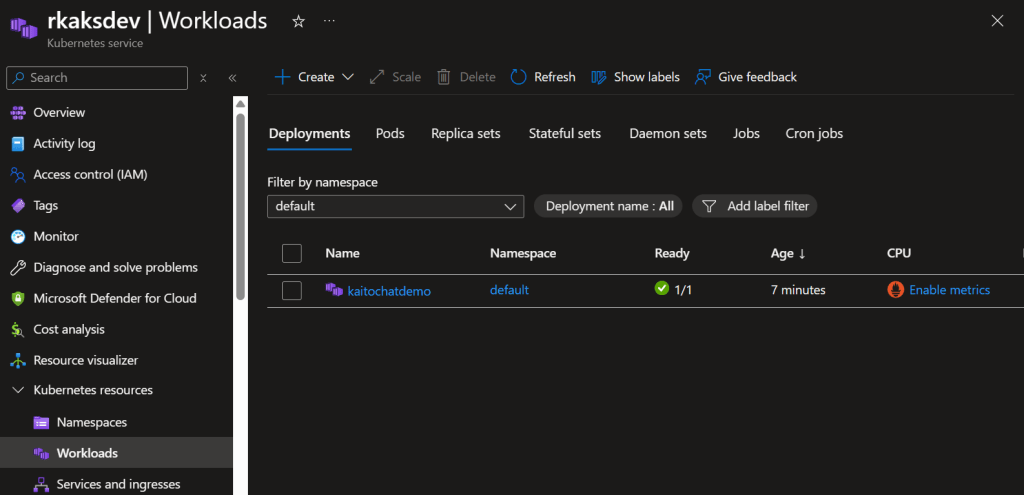Open the Filter by namespace dropdown
Viewport: 1024px width, 495px height.
click(395, 206)
